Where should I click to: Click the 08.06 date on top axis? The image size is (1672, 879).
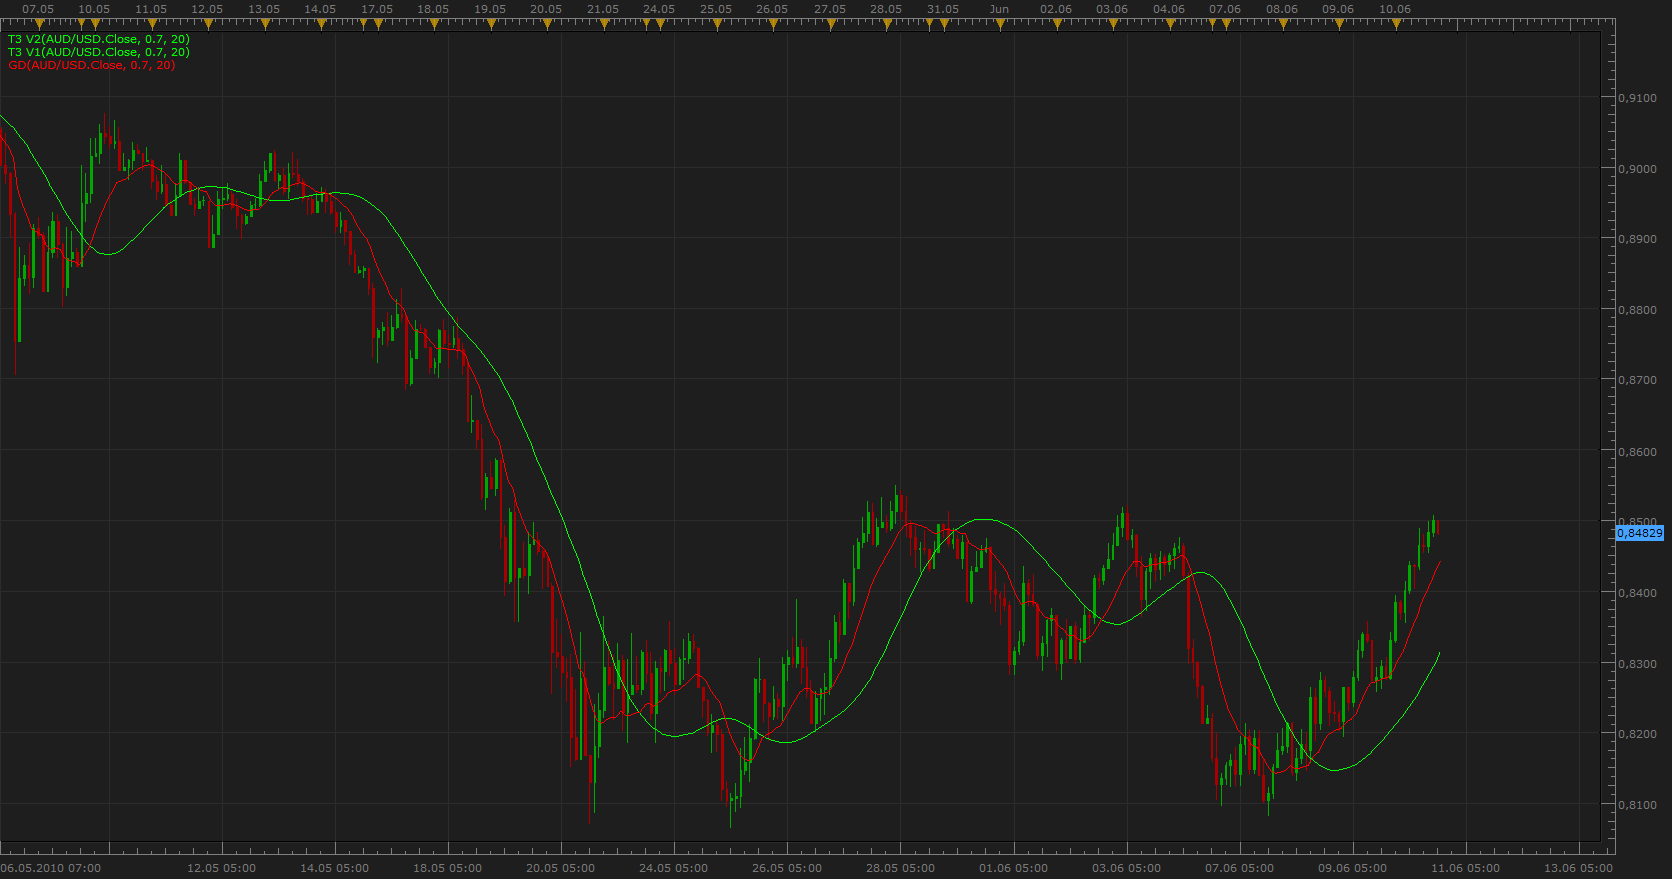1282,9
